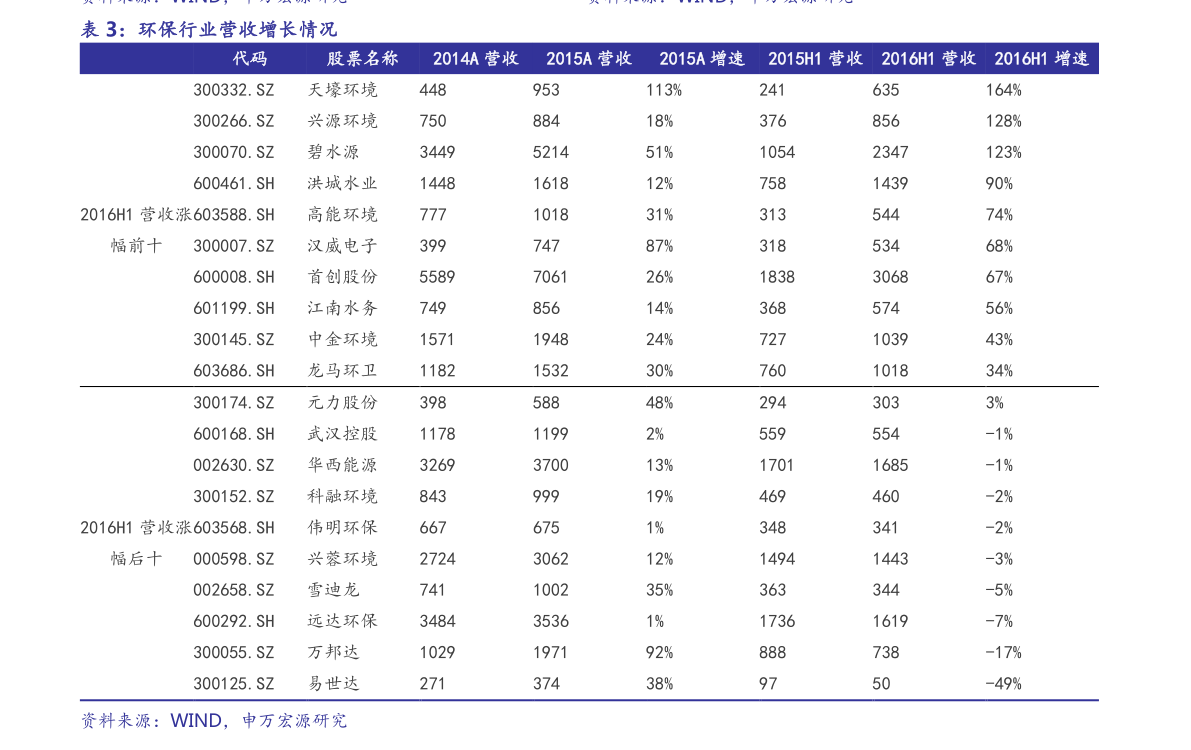1191x750 pixels.
Task: Select stock name 洪城水业
Action: click(x=343, y=183)
